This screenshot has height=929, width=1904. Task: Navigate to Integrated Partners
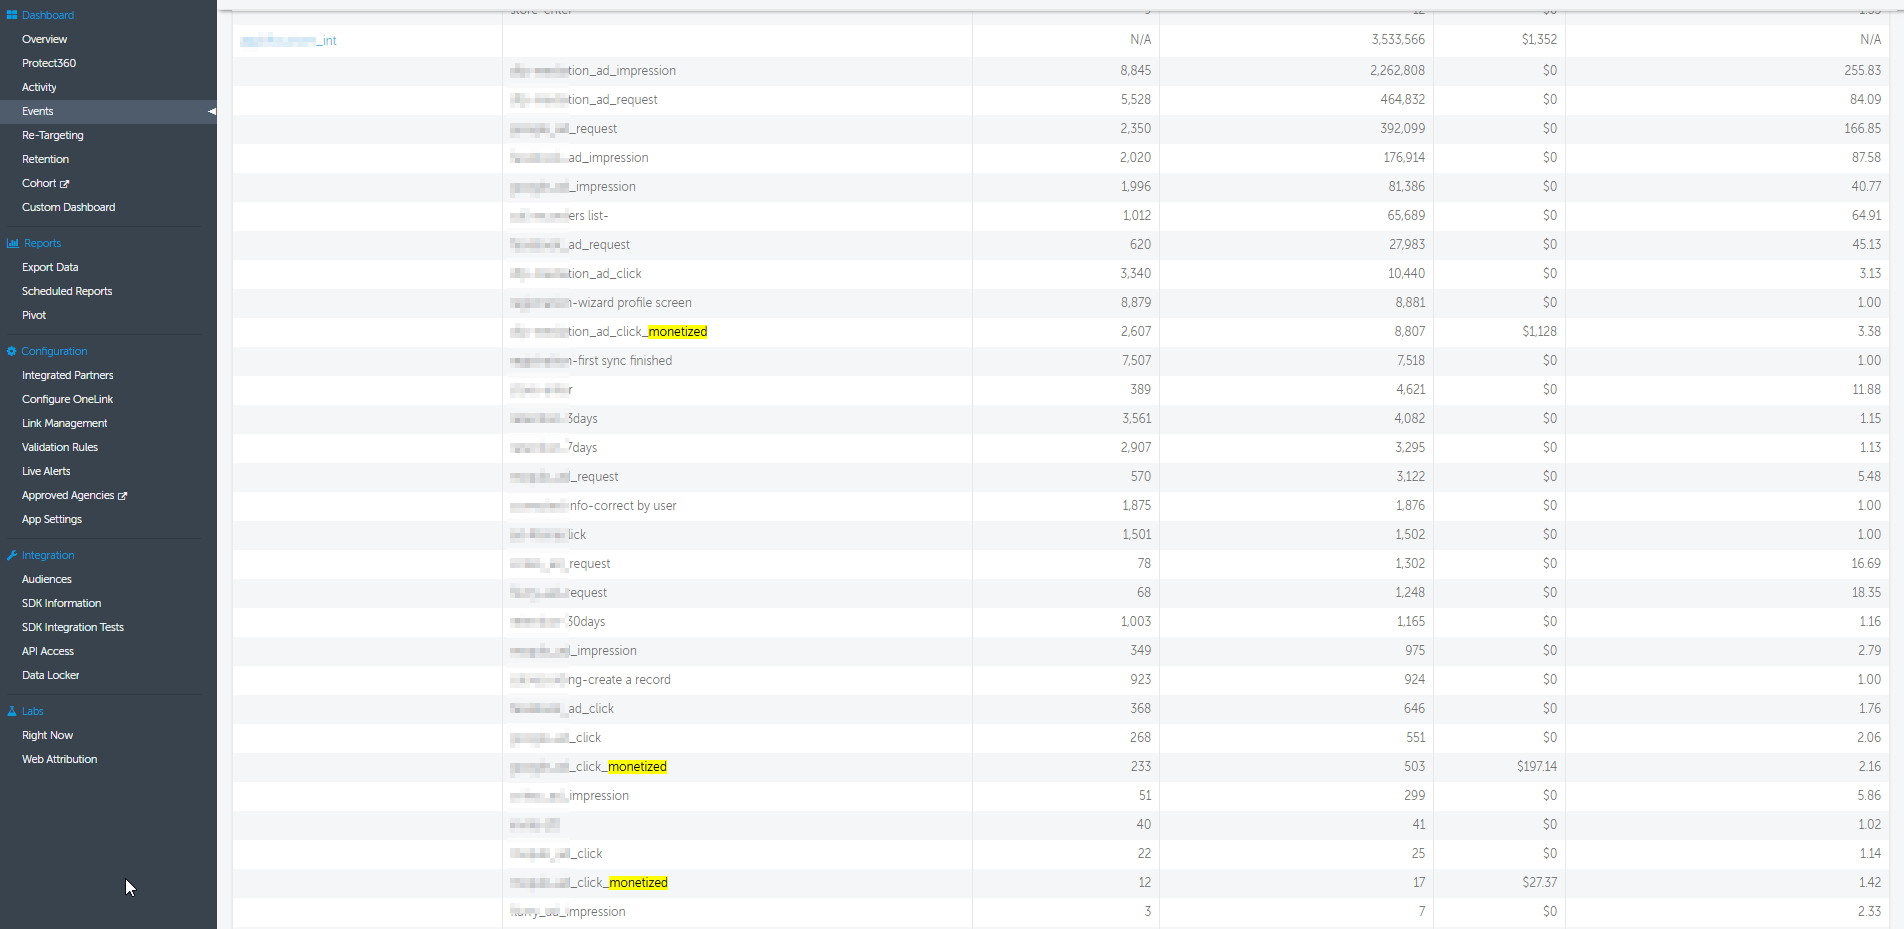(67, 375)
